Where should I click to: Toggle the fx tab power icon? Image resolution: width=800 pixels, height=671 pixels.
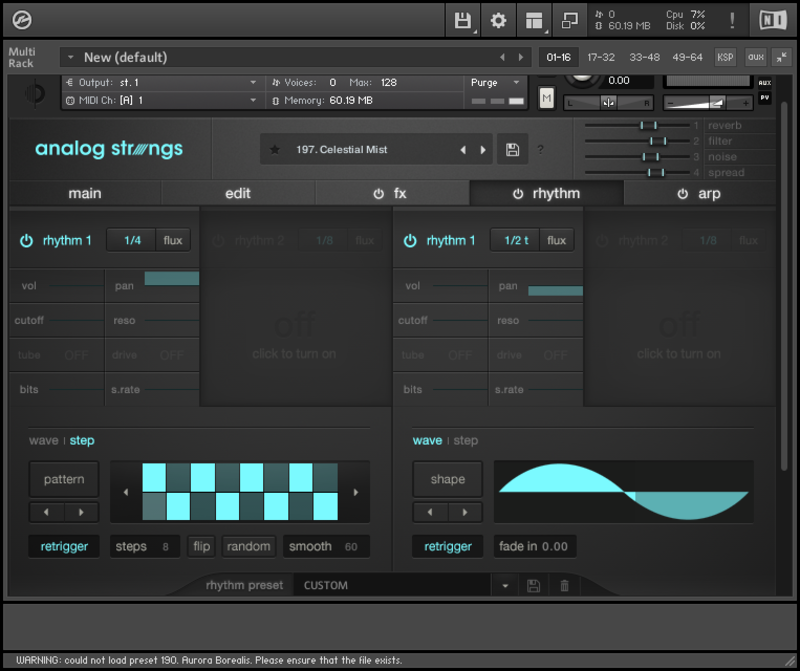point(378,194)
